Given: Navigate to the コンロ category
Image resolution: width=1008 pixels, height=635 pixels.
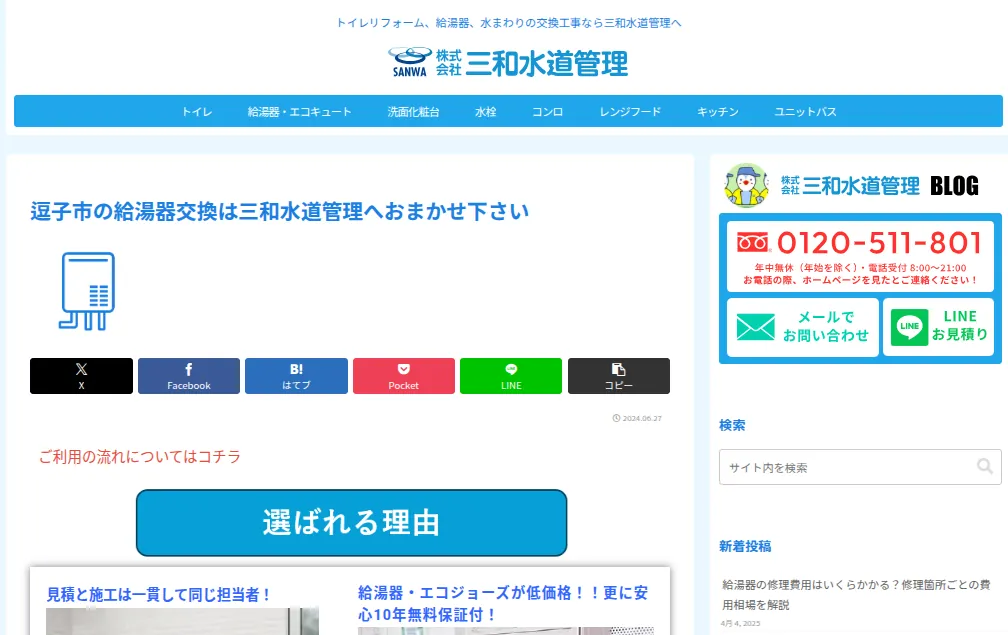Looking at the screenshot, I should pos(548,112).
